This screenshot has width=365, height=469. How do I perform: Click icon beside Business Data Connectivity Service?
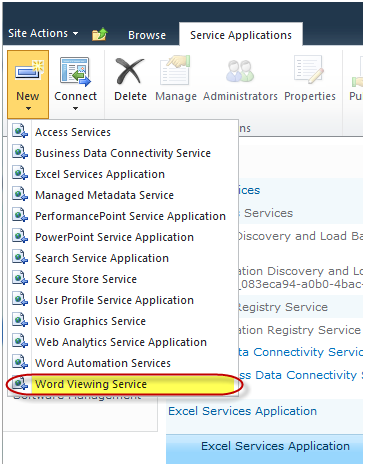[20, 152]
